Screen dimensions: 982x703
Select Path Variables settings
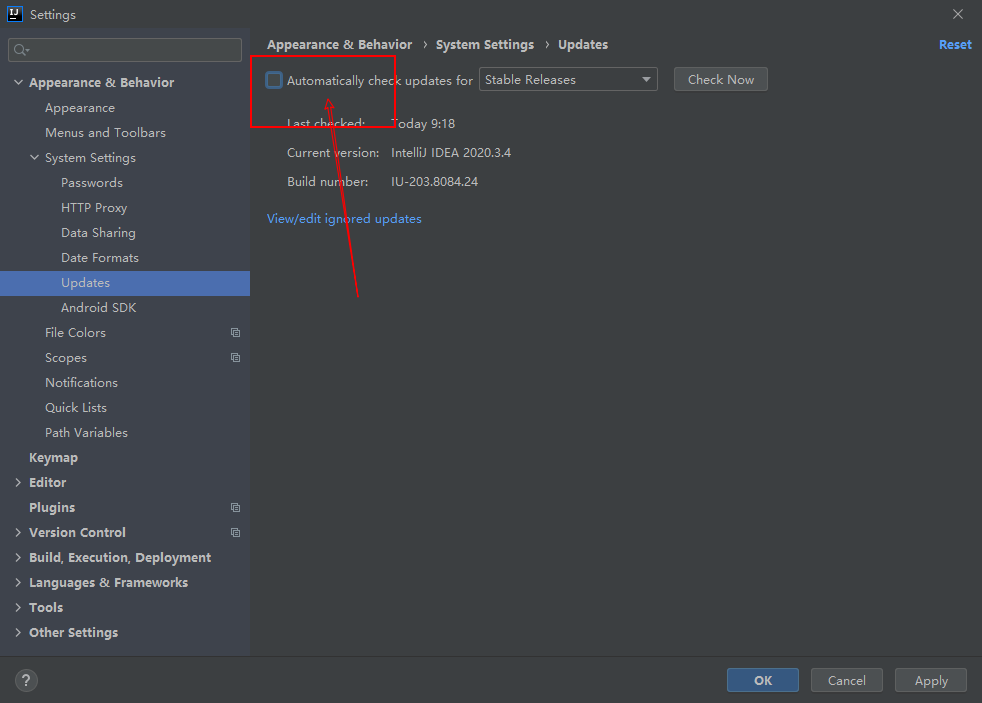(x=86, y=433)
